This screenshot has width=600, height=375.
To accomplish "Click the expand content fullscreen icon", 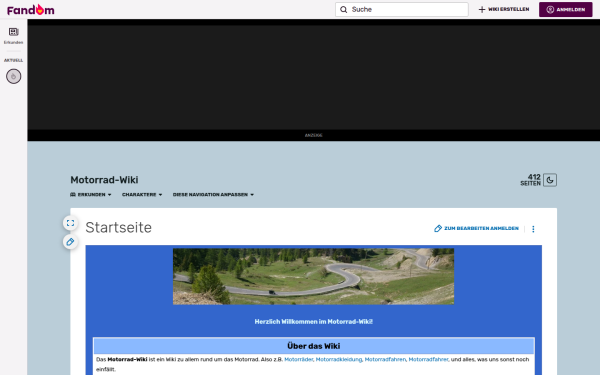I will (70, 223).
